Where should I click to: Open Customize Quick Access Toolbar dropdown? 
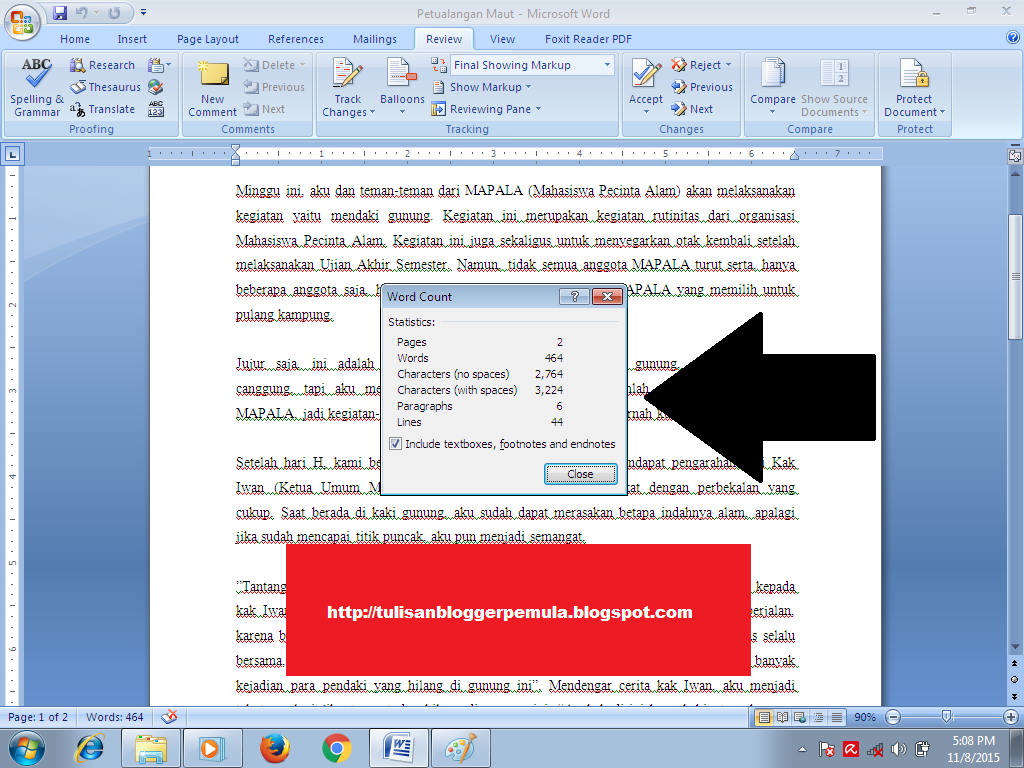click(x=143, y=12)
